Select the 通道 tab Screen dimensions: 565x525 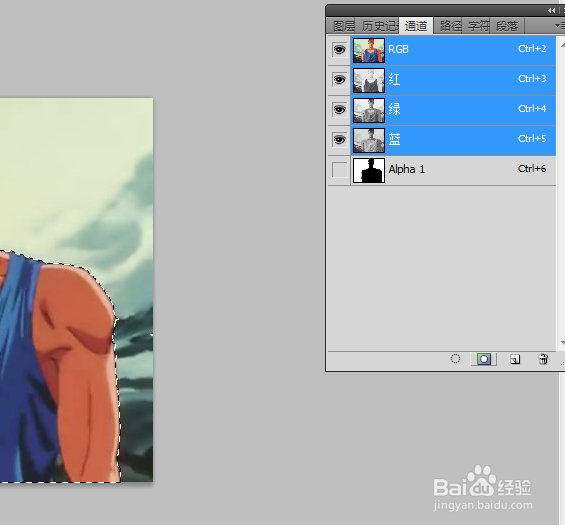point(416,26)
